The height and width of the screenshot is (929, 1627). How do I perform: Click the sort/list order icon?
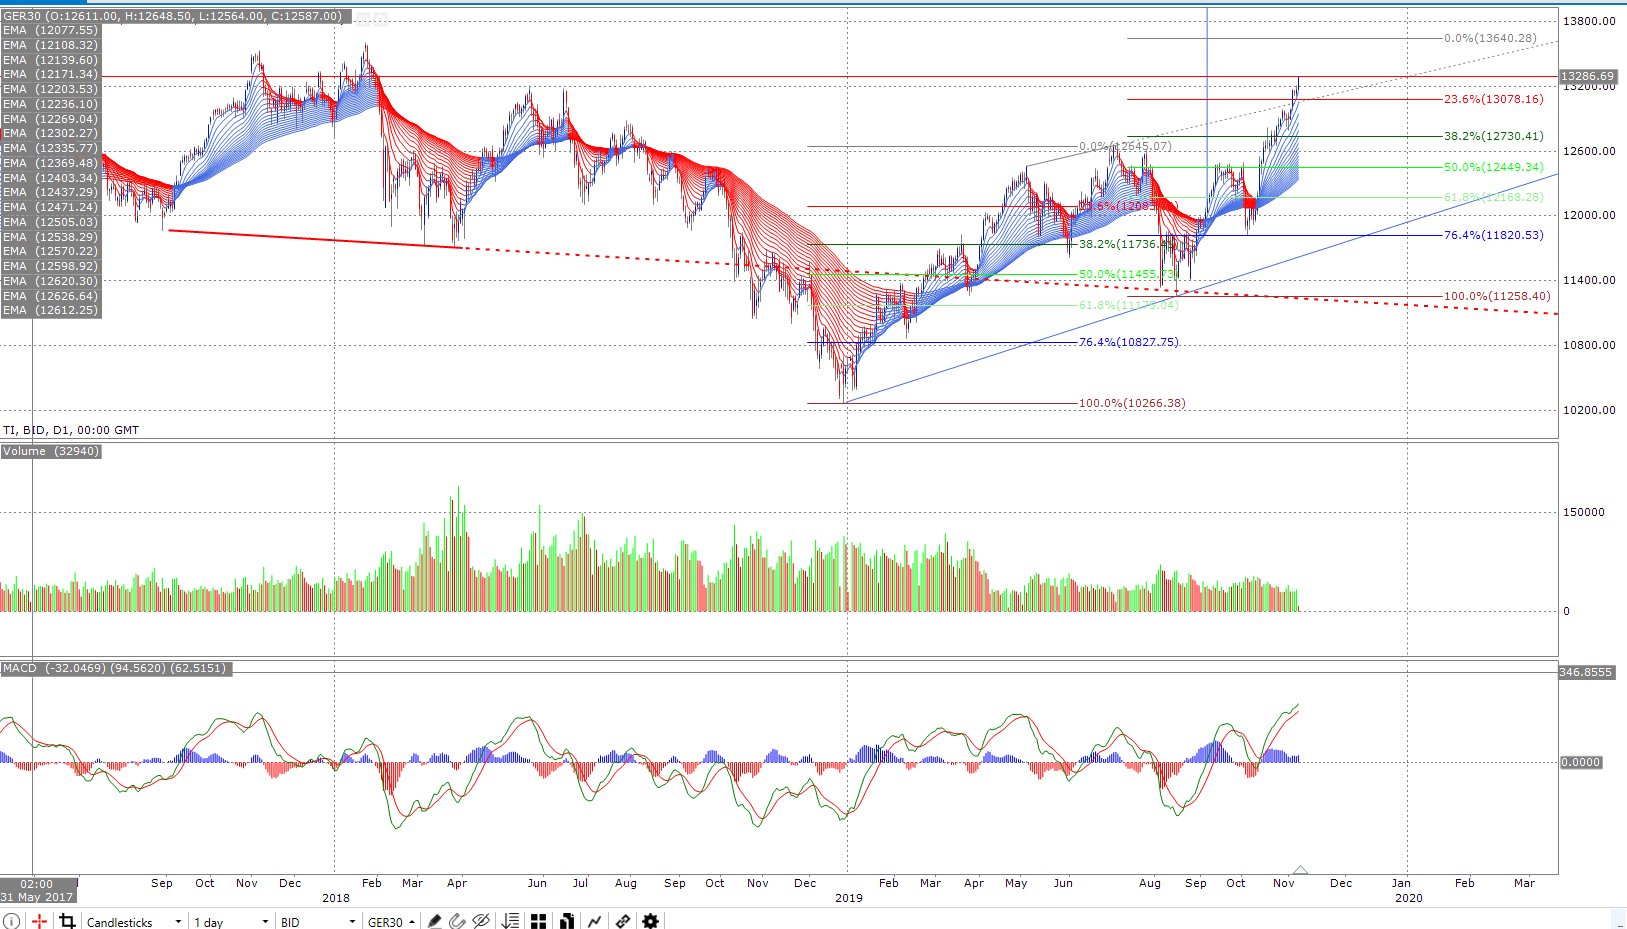click(x=510, y=921)
